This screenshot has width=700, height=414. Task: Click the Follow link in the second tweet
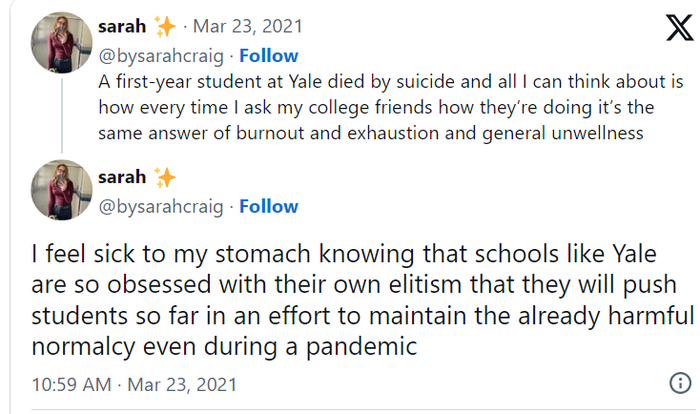click(x=268, y=206)
